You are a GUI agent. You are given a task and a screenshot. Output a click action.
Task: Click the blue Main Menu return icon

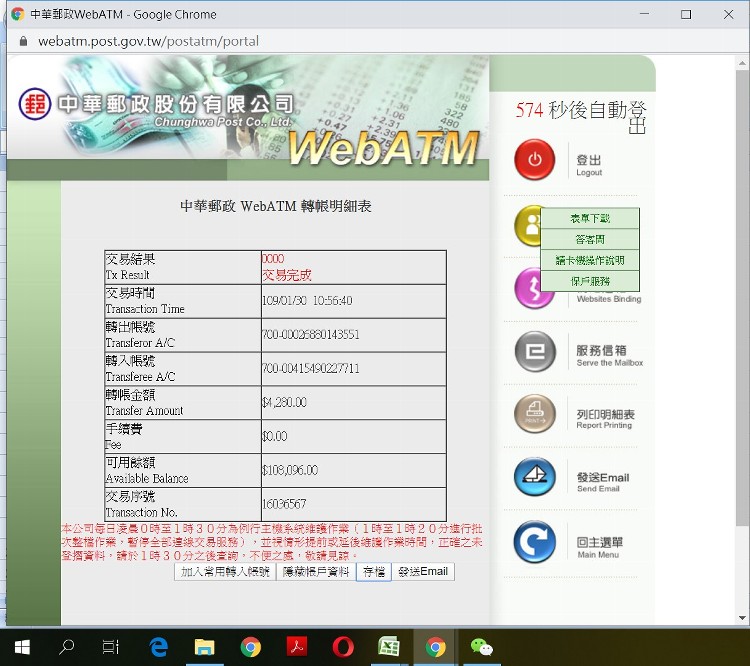click(535, 541)
